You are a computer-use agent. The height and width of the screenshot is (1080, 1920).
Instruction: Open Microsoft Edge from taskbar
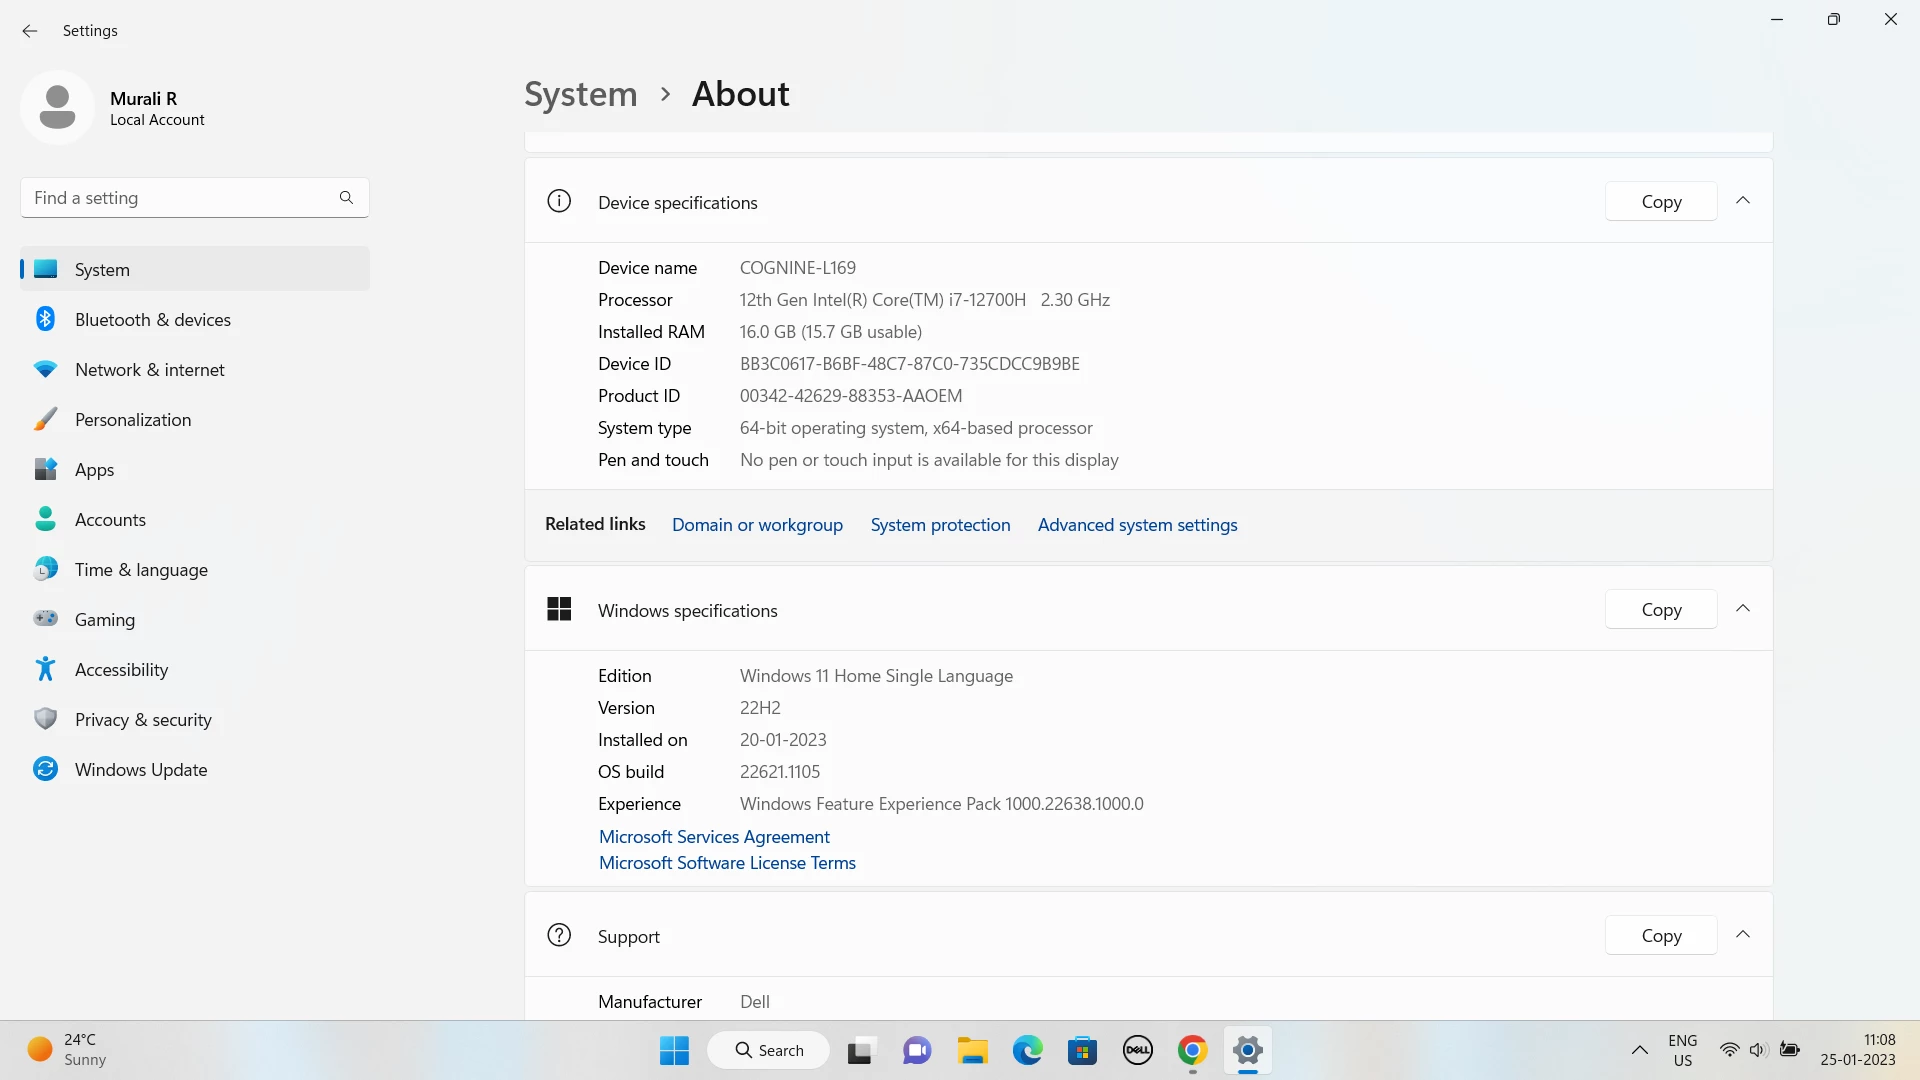pyautogui.click(x=1027, y=1050)
